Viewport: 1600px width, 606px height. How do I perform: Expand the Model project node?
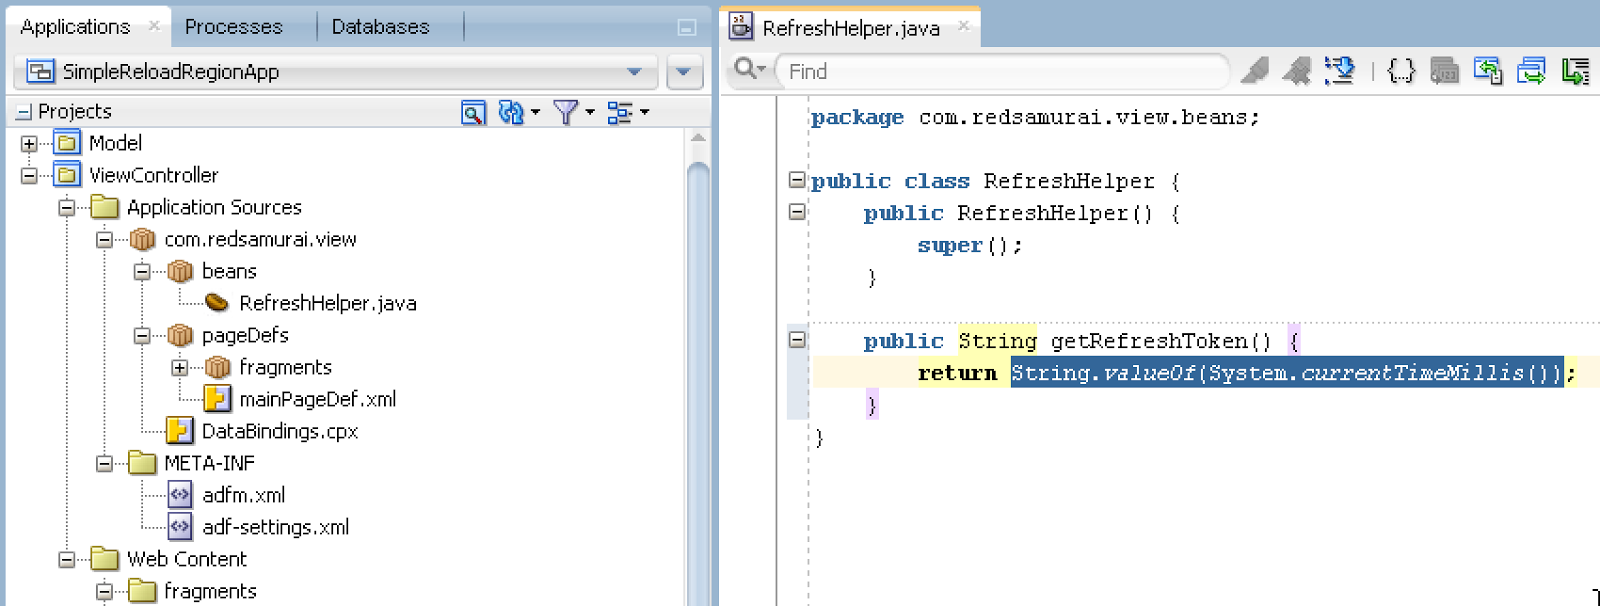pos(29,144)
